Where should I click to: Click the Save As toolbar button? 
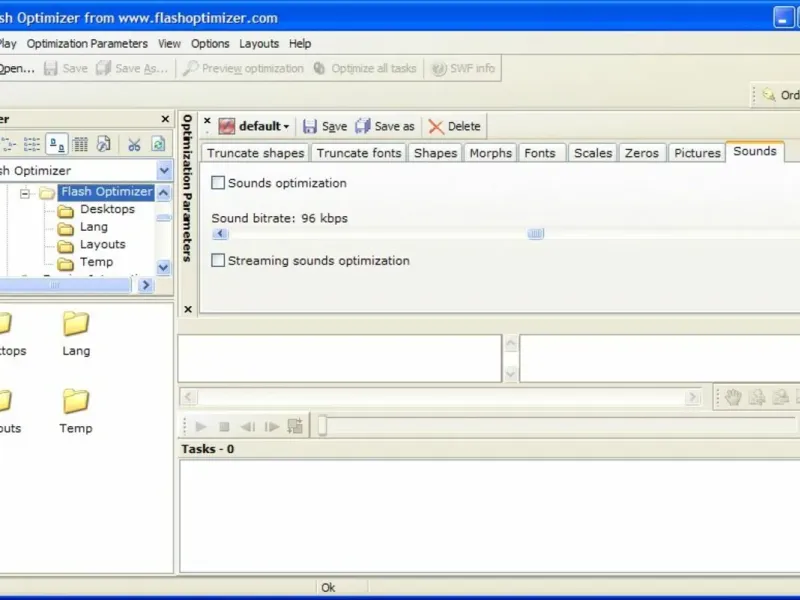coord(132,68)
